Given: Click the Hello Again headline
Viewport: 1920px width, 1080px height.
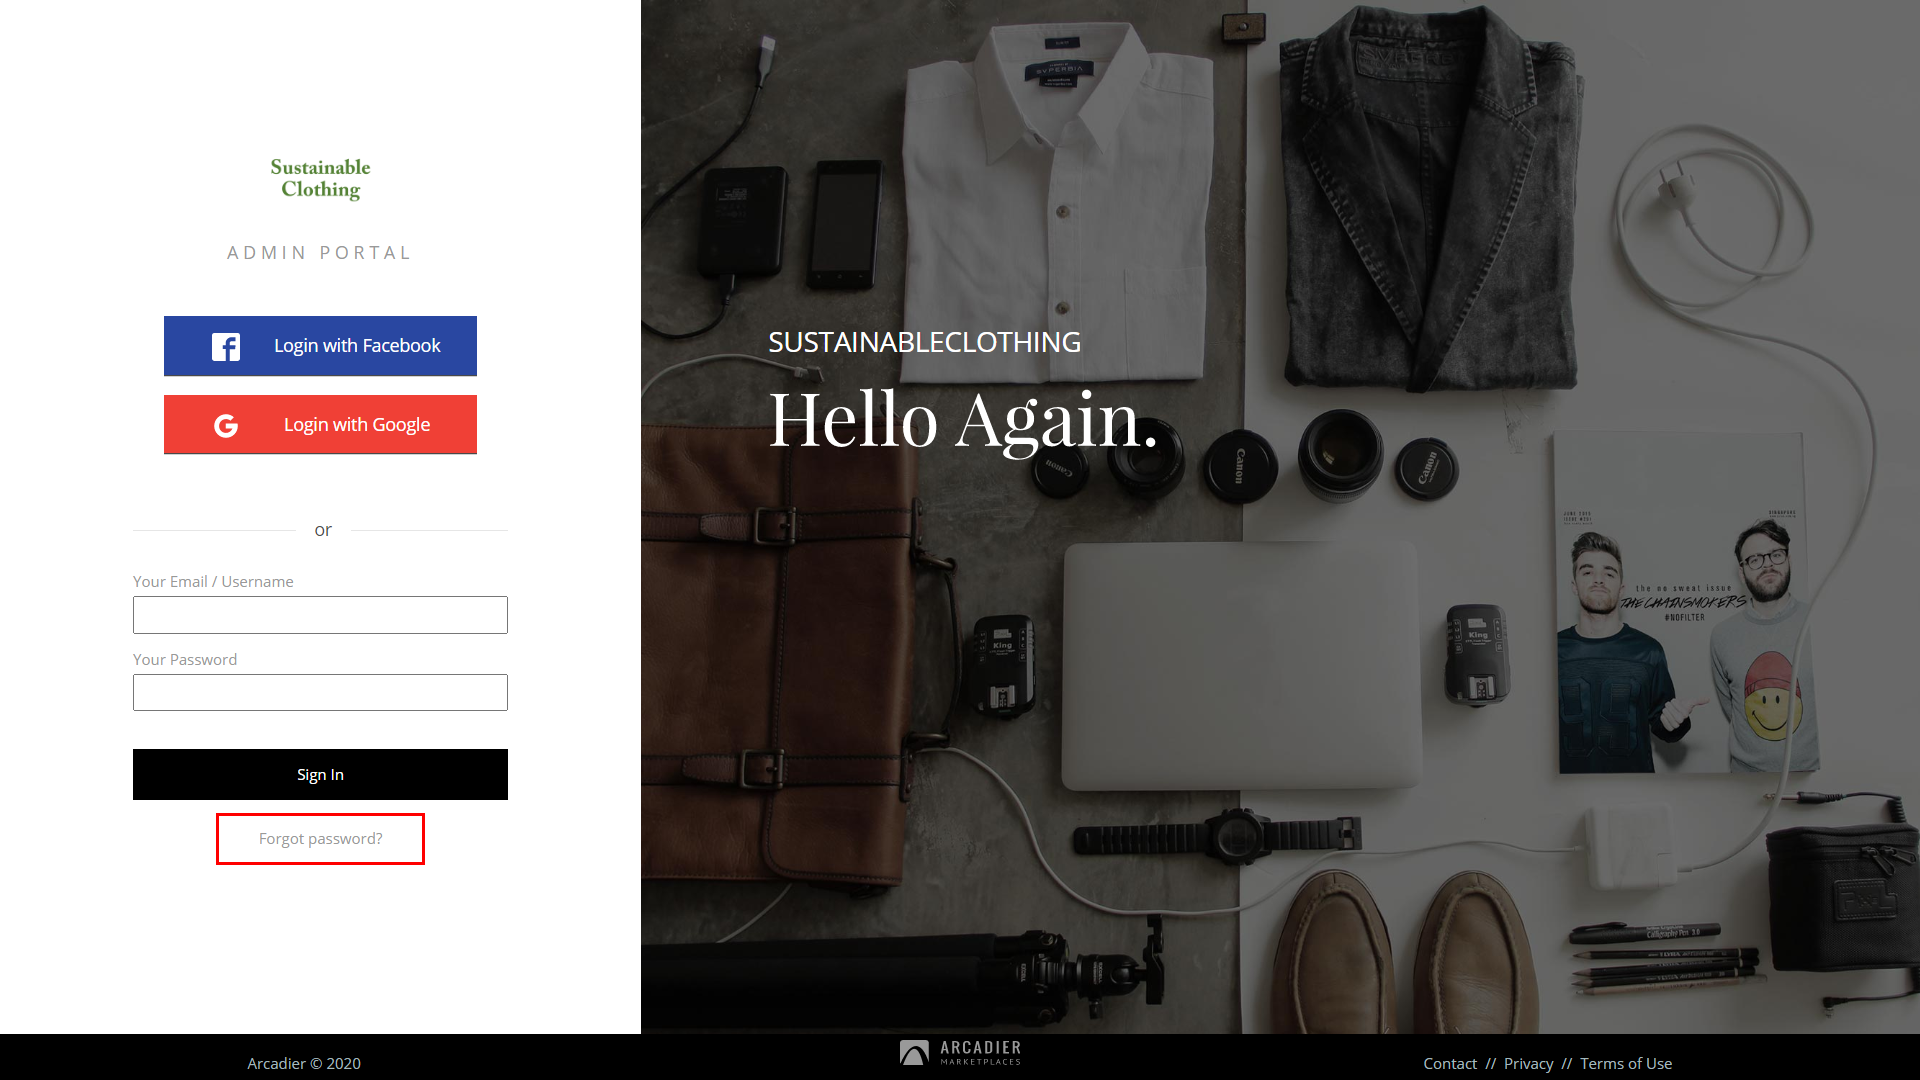Looking at the screenshot, I should click(963, 420).
